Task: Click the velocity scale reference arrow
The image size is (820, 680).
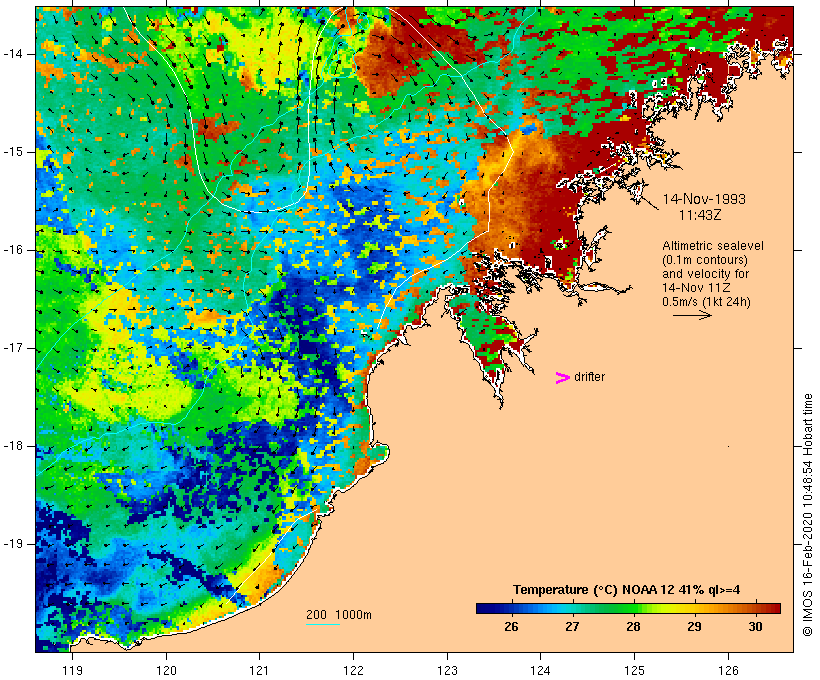Action: click(x=692, y=315)
